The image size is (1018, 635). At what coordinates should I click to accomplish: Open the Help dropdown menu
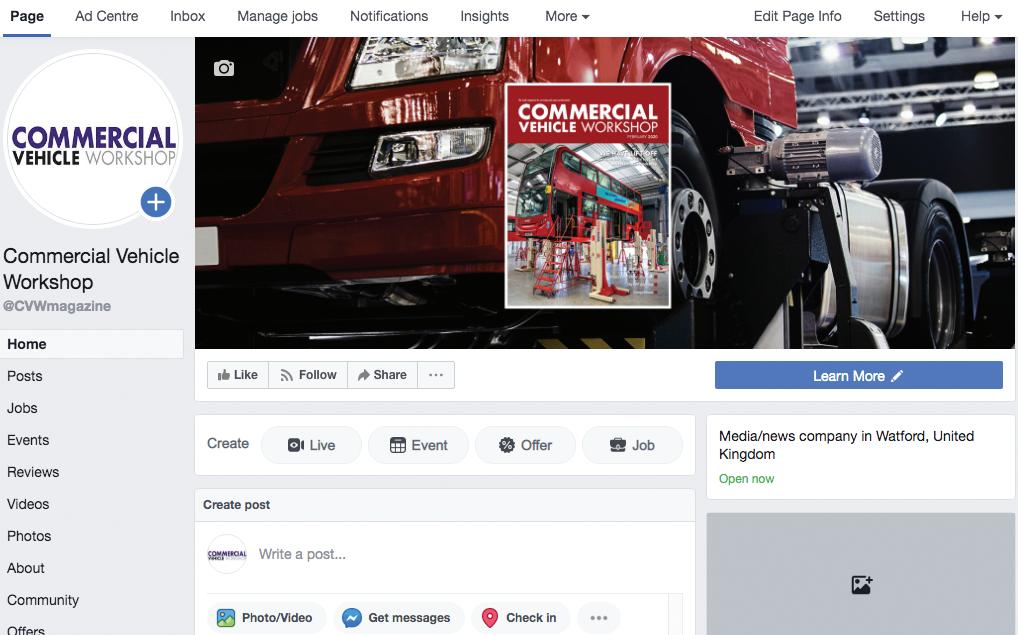pyautogui.click(x=981, y=16)
